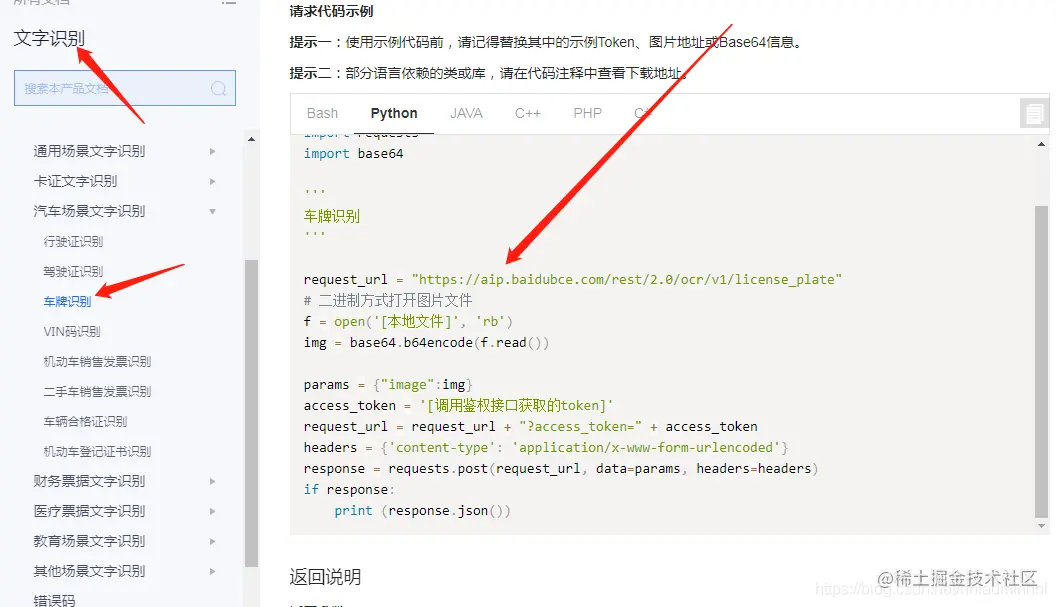The image size is (1056, 607).
Task: Click the 'import base64' code line
Action: (x=354, y=154)
